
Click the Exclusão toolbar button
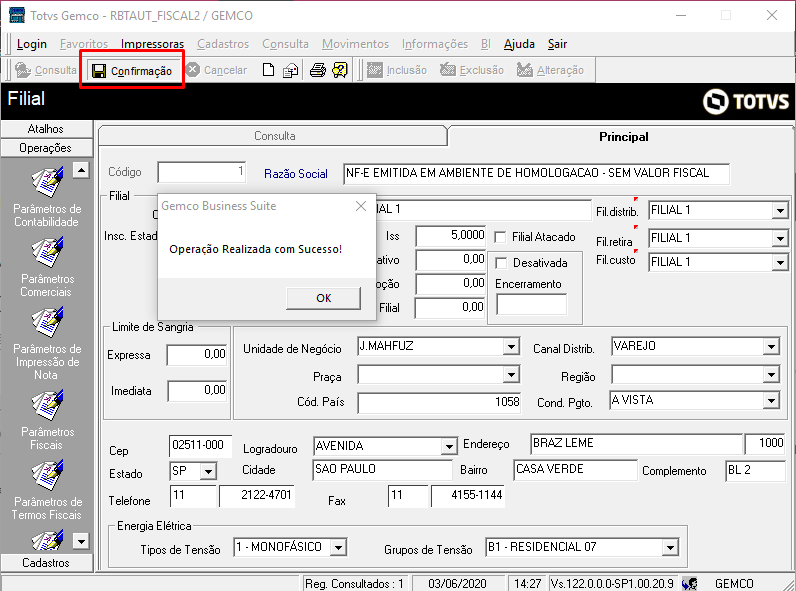point(472,70)
